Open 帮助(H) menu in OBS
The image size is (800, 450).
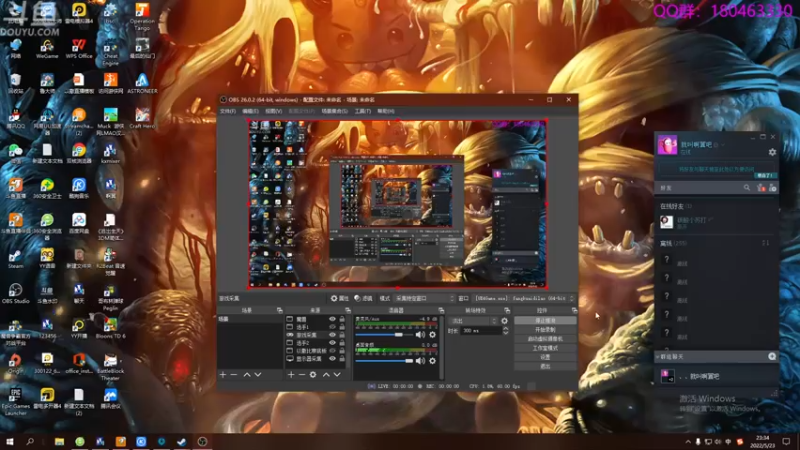tap(386, 111)
